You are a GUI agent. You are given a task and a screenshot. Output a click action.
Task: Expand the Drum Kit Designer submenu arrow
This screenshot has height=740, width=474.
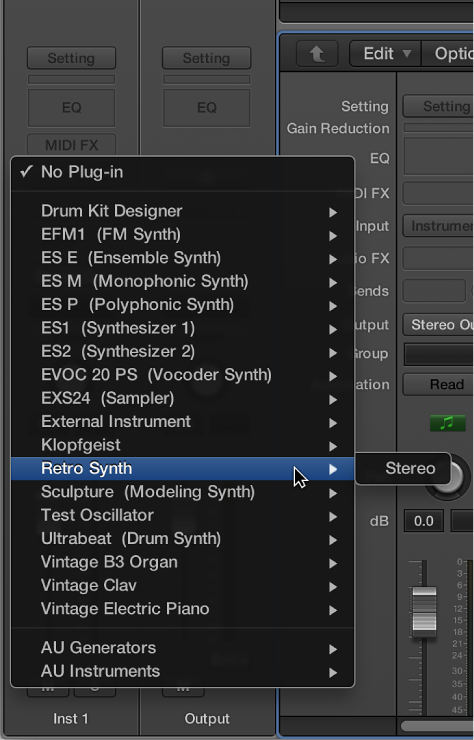click(x=333, y=212)
